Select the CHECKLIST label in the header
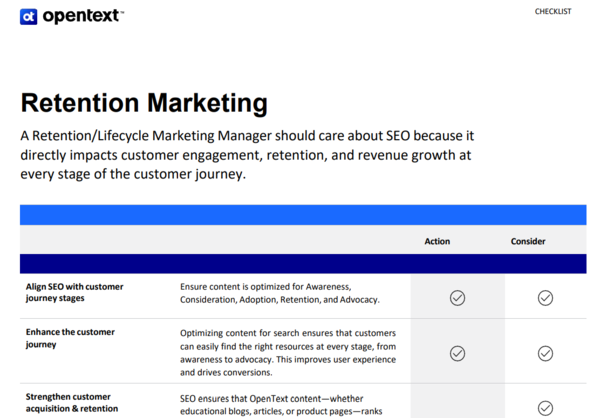 click(x=553, y=12)
